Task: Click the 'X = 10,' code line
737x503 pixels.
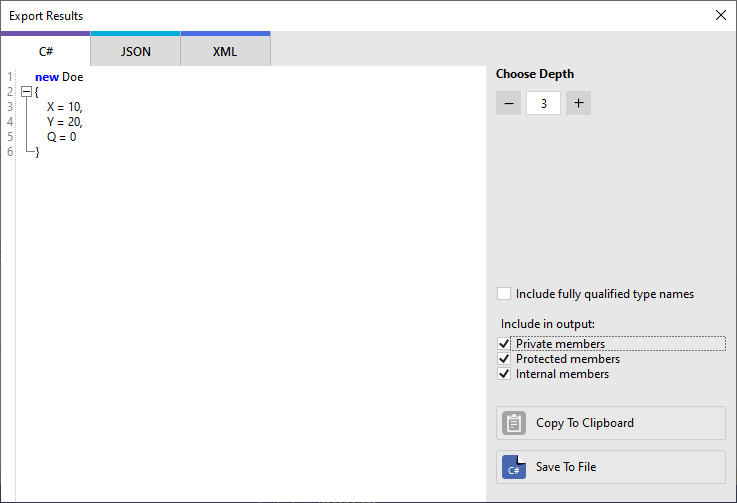Action: pyautogui.click(x=64, y=107)
